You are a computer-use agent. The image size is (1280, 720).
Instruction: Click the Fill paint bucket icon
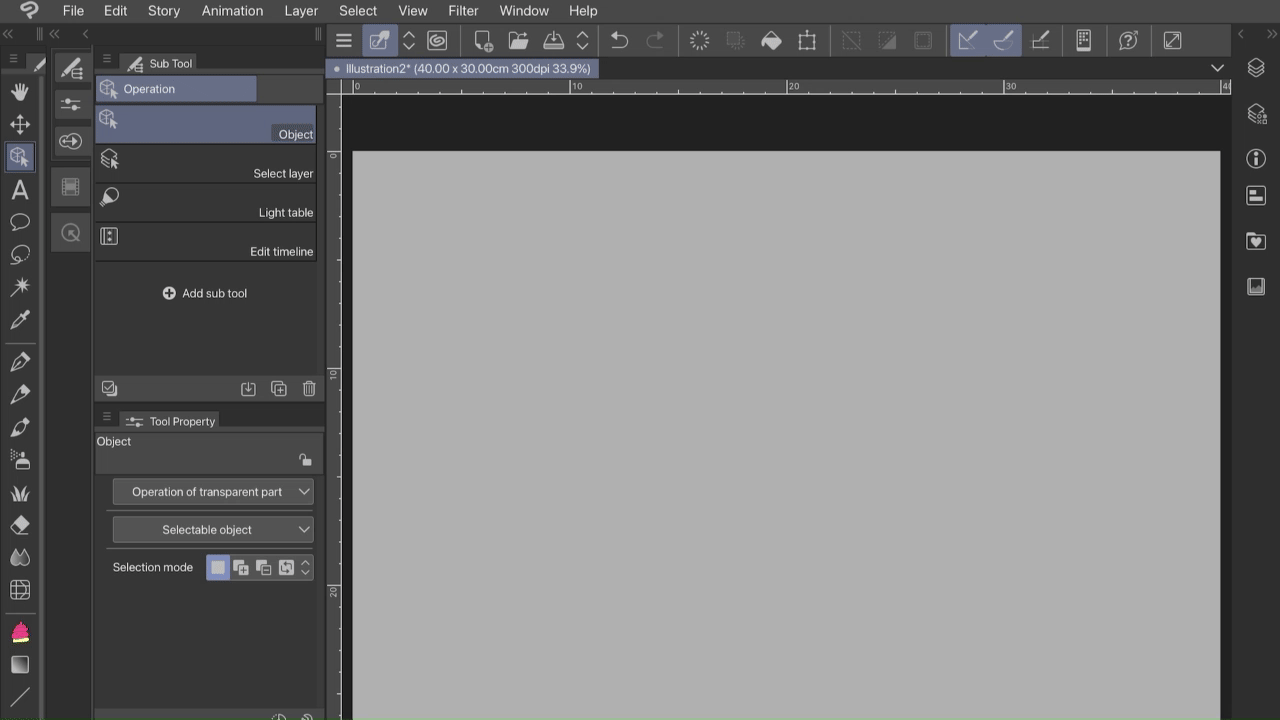coord(771,41)
